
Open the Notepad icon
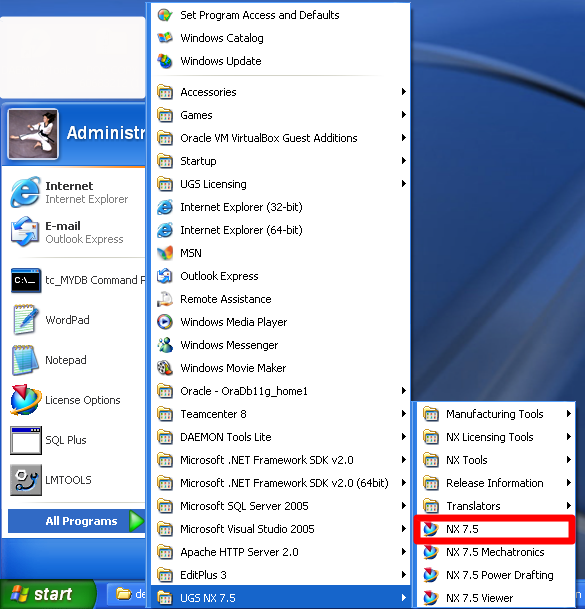click(26, 360)
